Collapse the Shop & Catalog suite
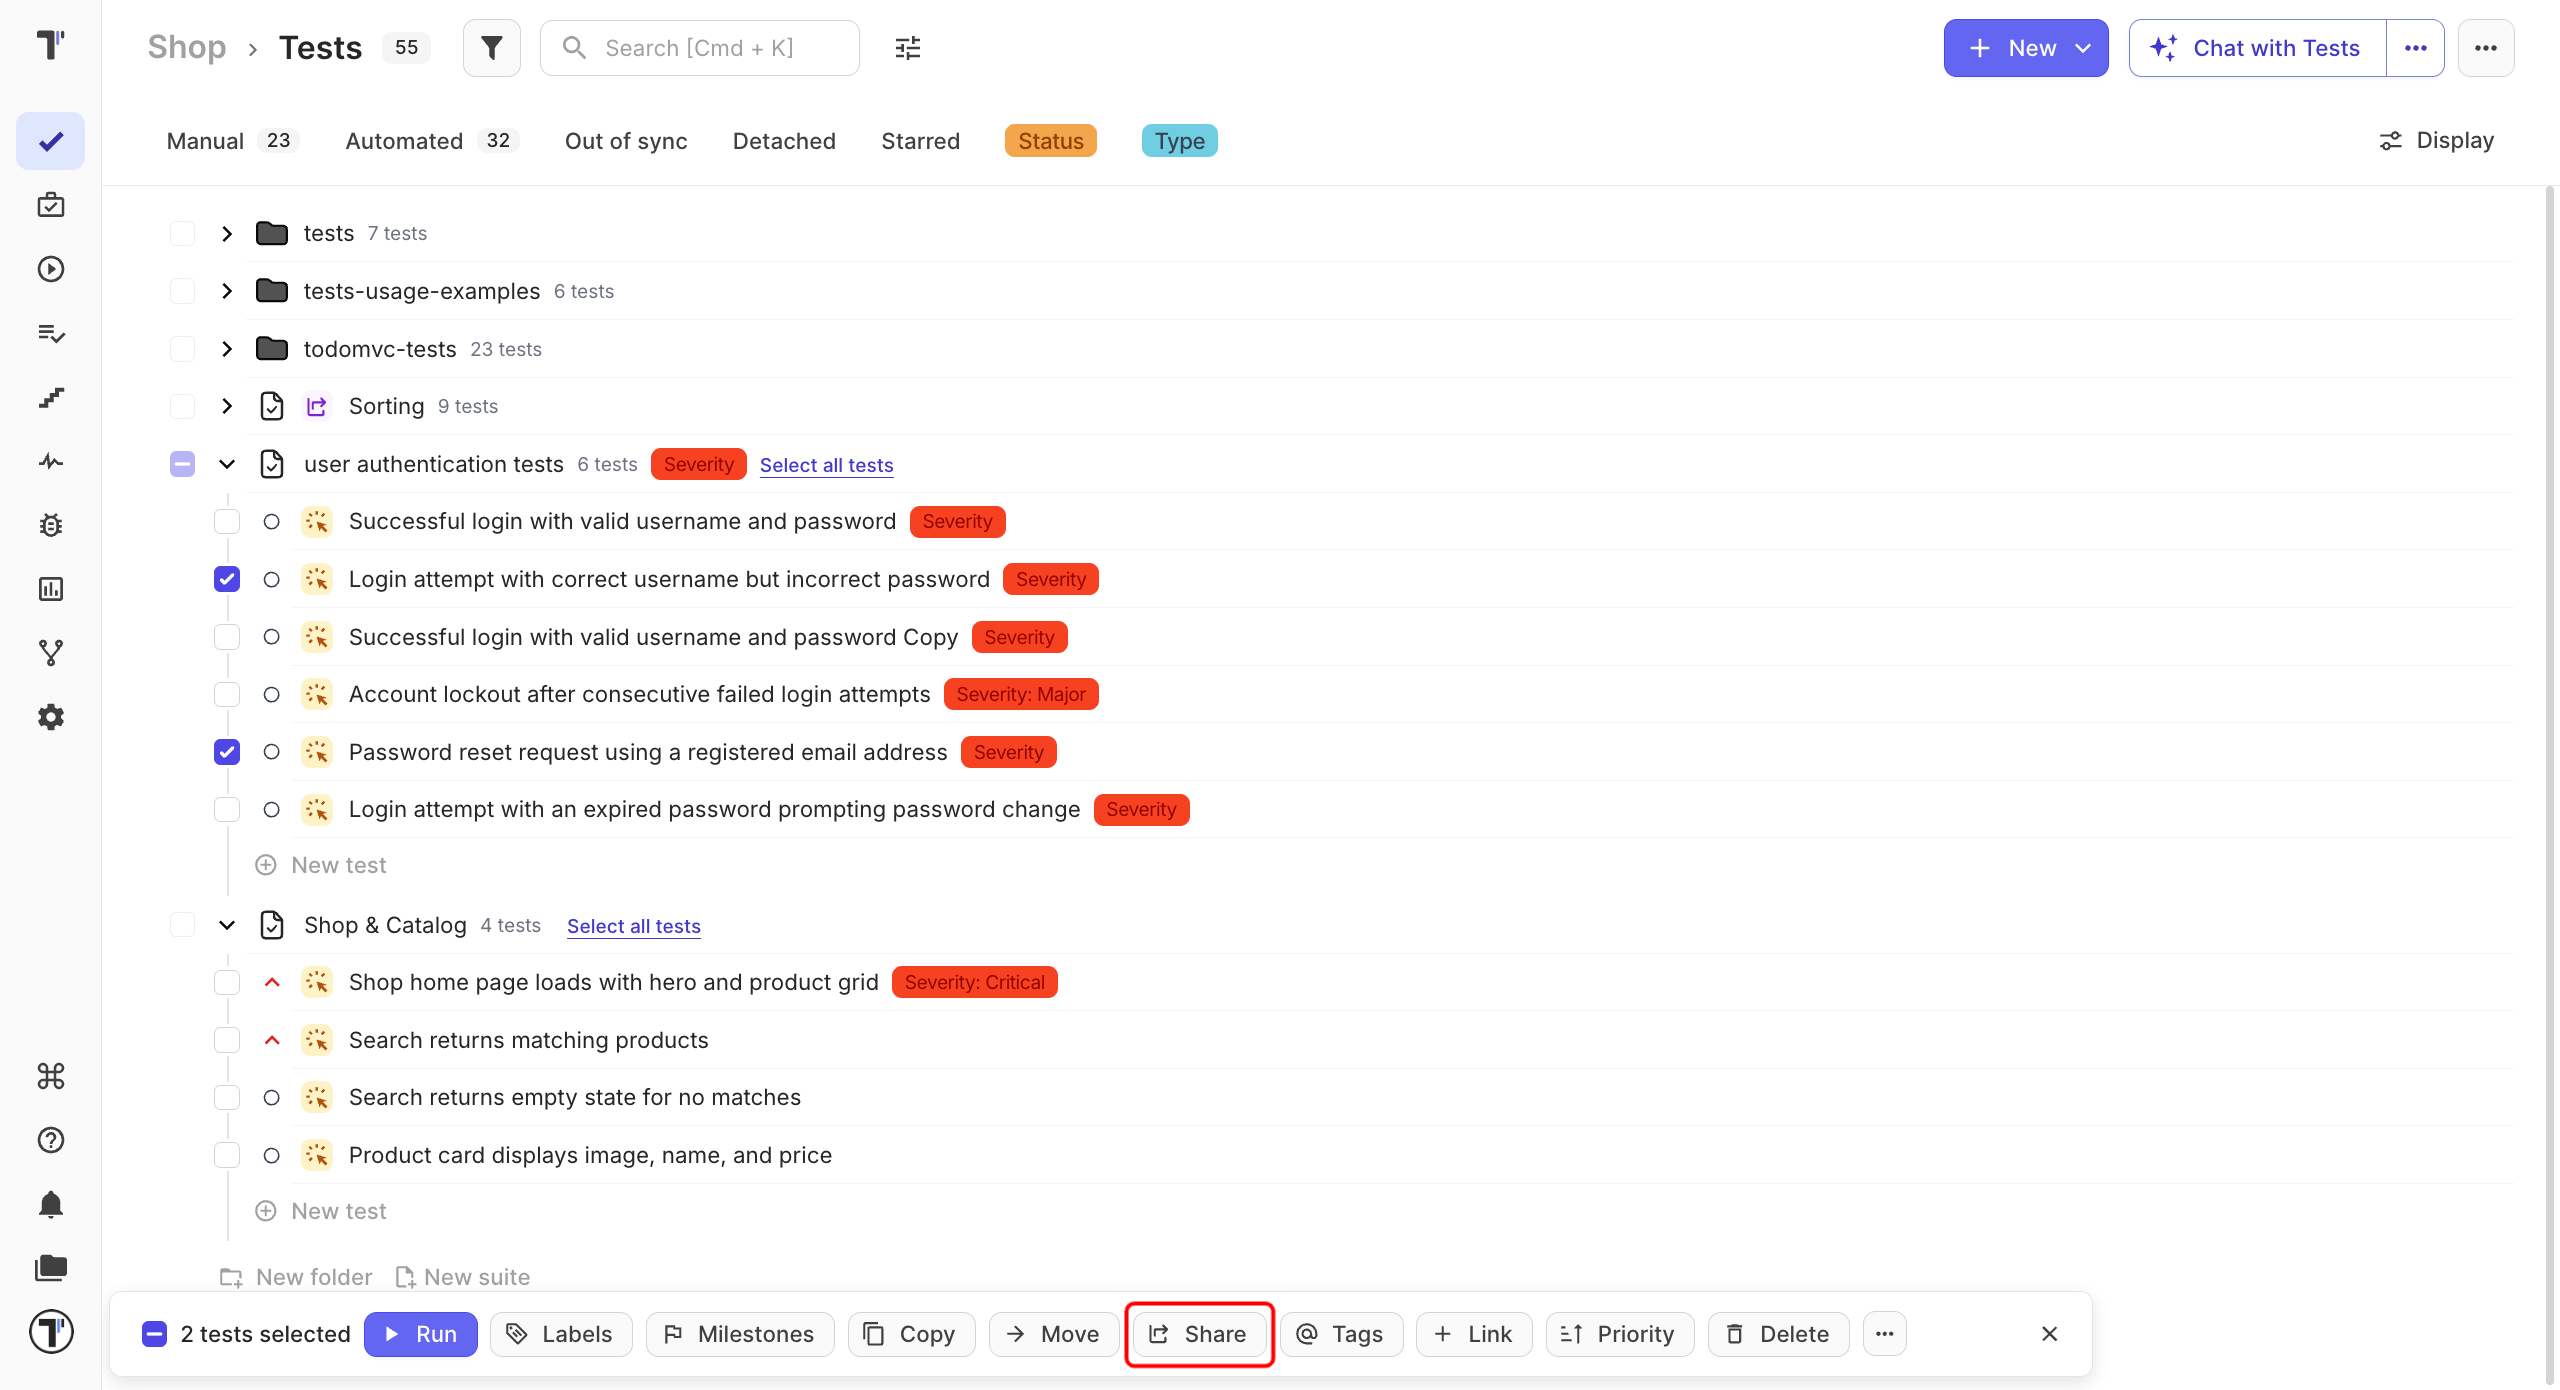Viewport: 2560px width, 1390px height. click(x=227, y=925)
